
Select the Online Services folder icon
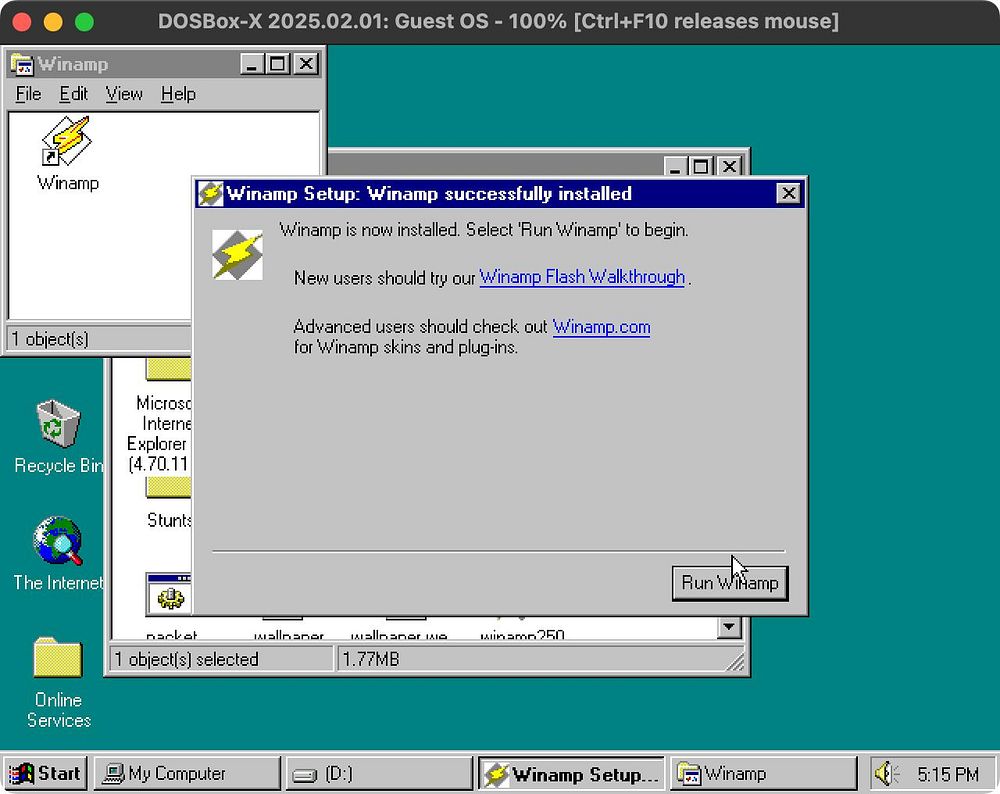57,657
